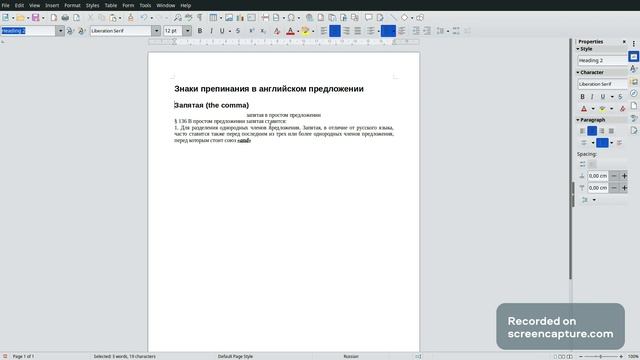This screenshot has height=360, width=640.
Task: Toggle Formatting Marks pilcrow icon
Action: [200, 18]
